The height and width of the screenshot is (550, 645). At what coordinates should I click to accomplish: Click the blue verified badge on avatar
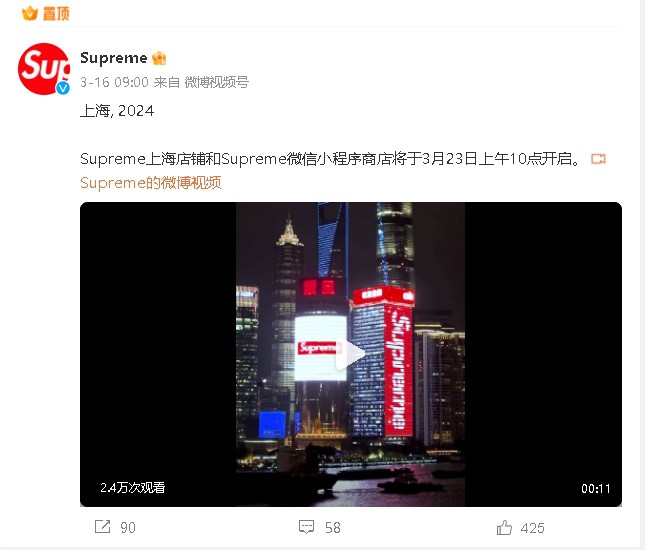63,88
